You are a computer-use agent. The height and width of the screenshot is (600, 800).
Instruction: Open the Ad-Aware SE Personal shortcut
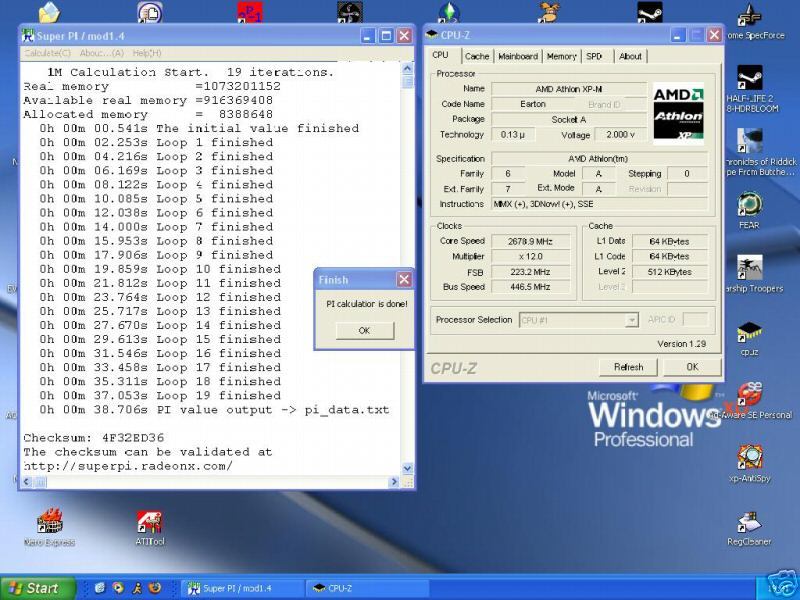coord(751,400)
